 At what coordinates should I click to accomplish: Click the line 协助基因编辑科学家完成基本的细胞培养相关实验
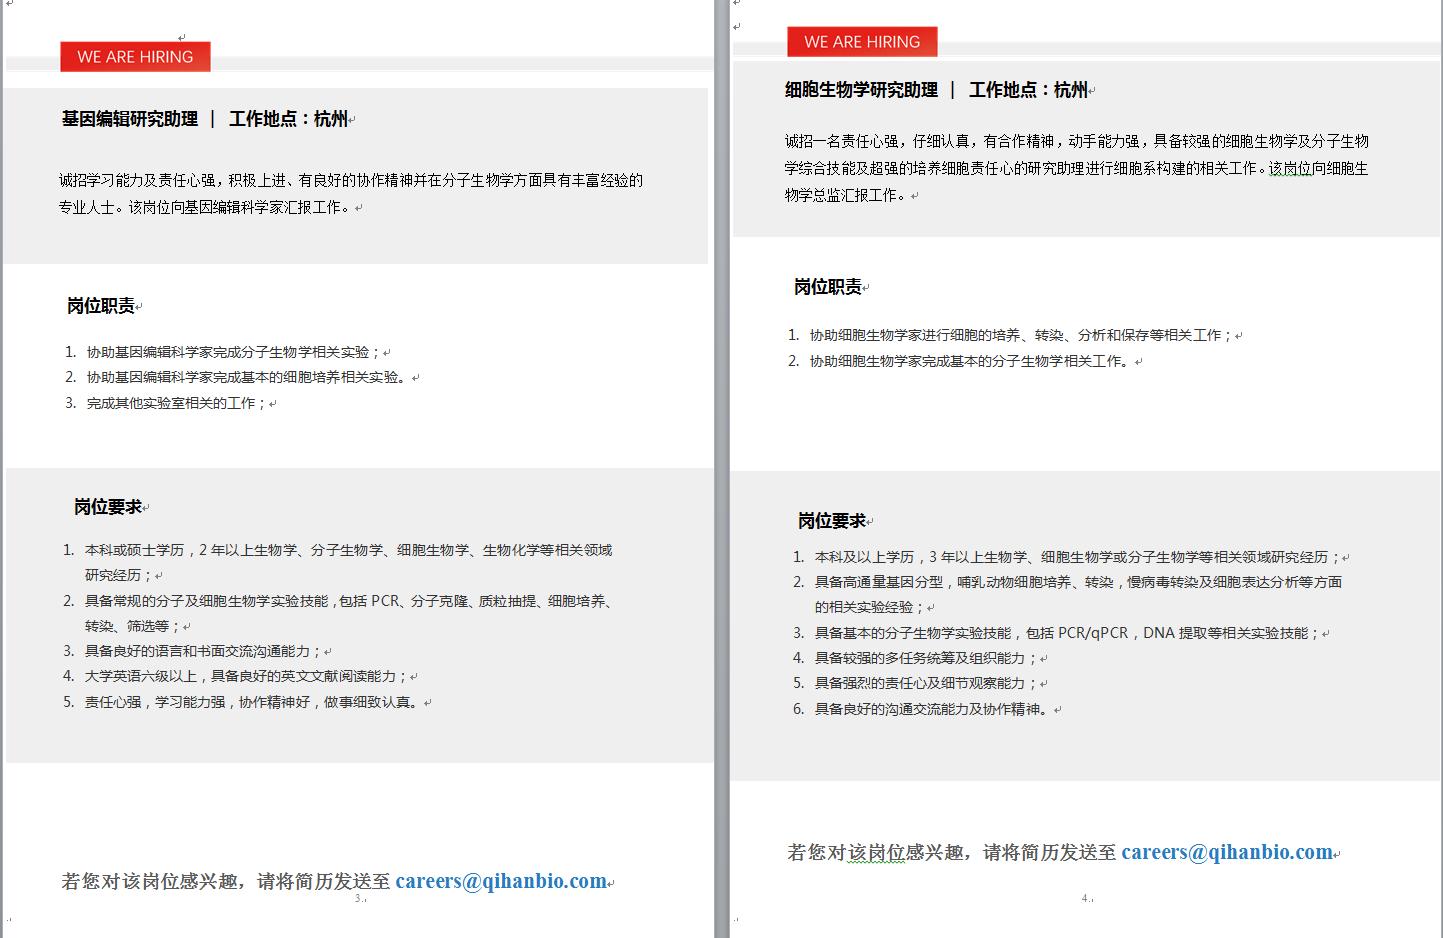pyautogui.click(x=247, y=377)
